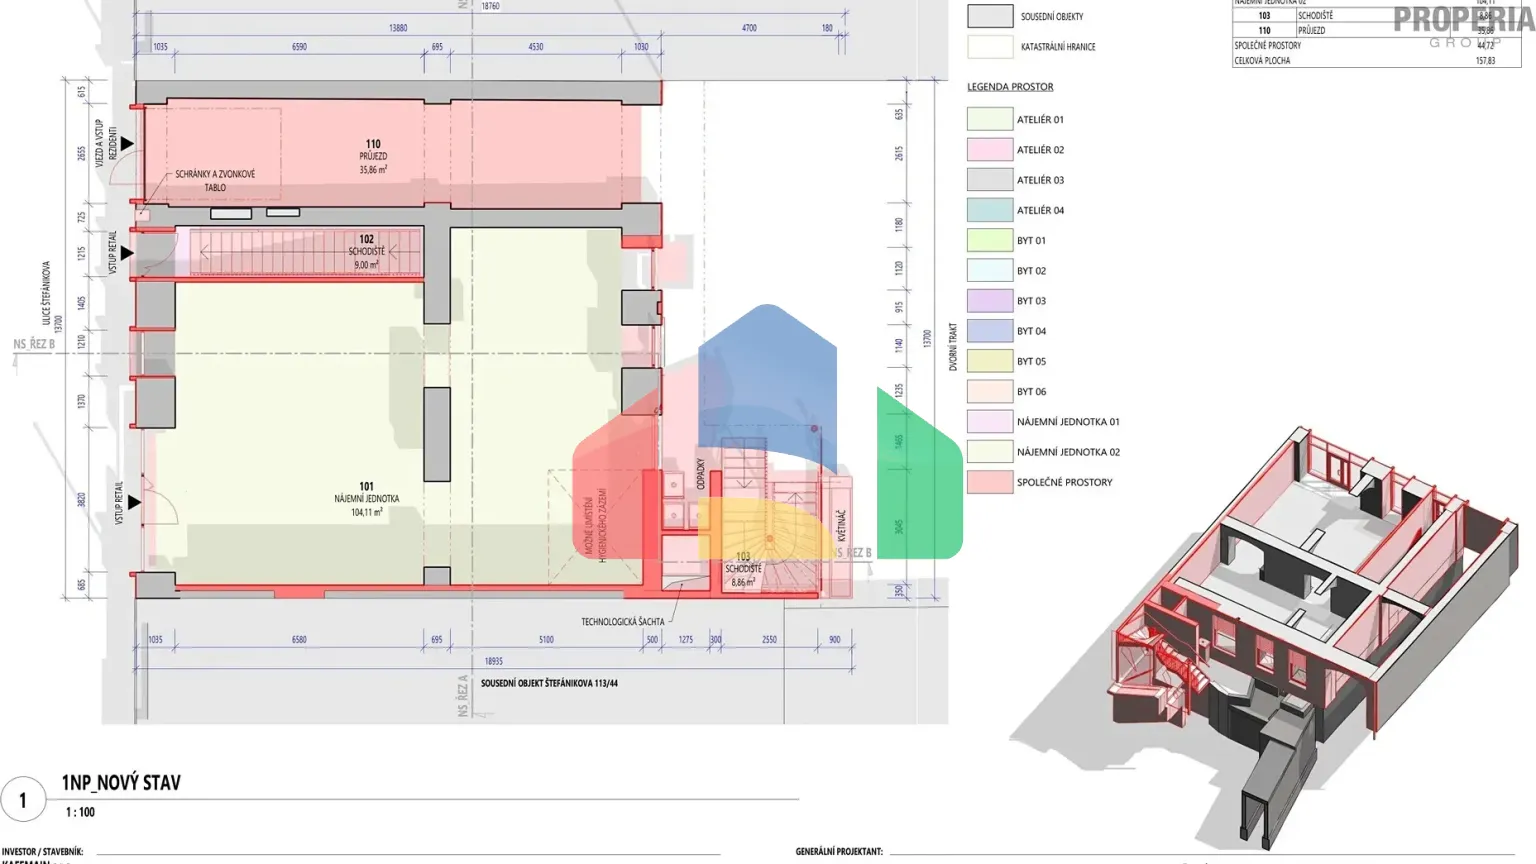Open the LEGENDA PROSTOR heading
This screenshot has width=1536, height=864.
pos(1009,86)
